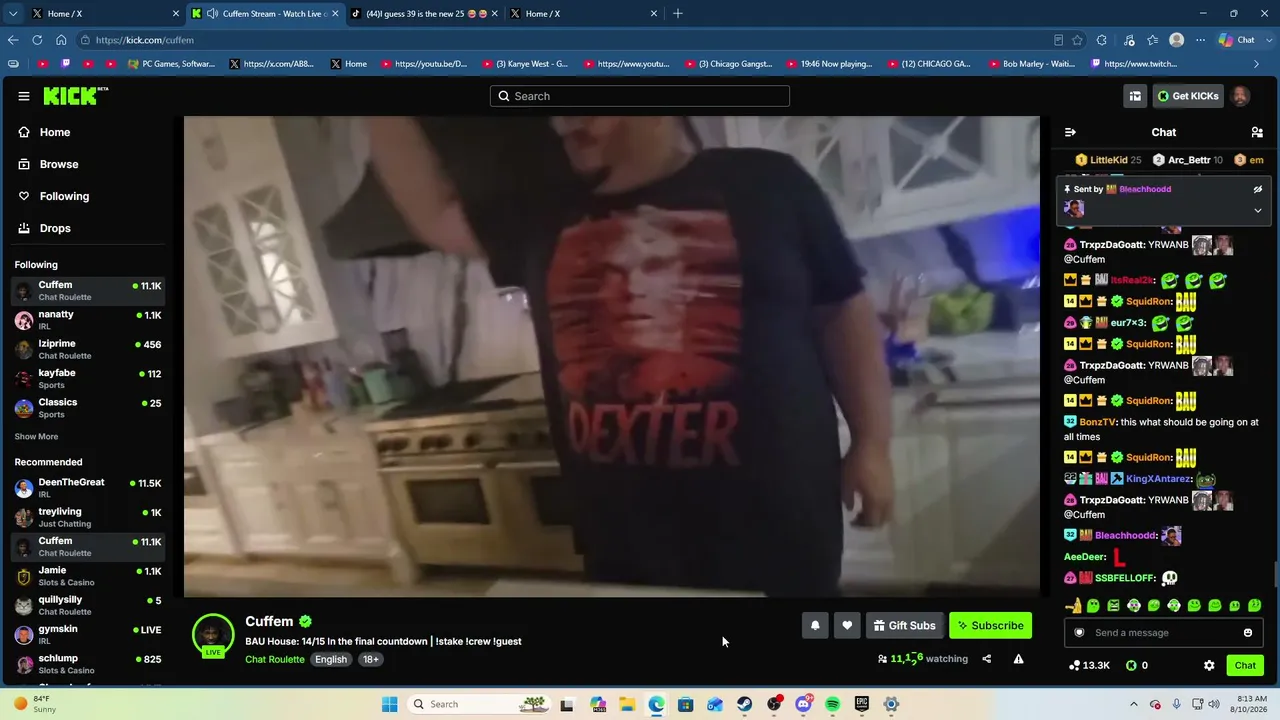The width and height of the screenshot is (1280, 720).
Task: Open the emoji picker in chat
Action: point(1248,633)
